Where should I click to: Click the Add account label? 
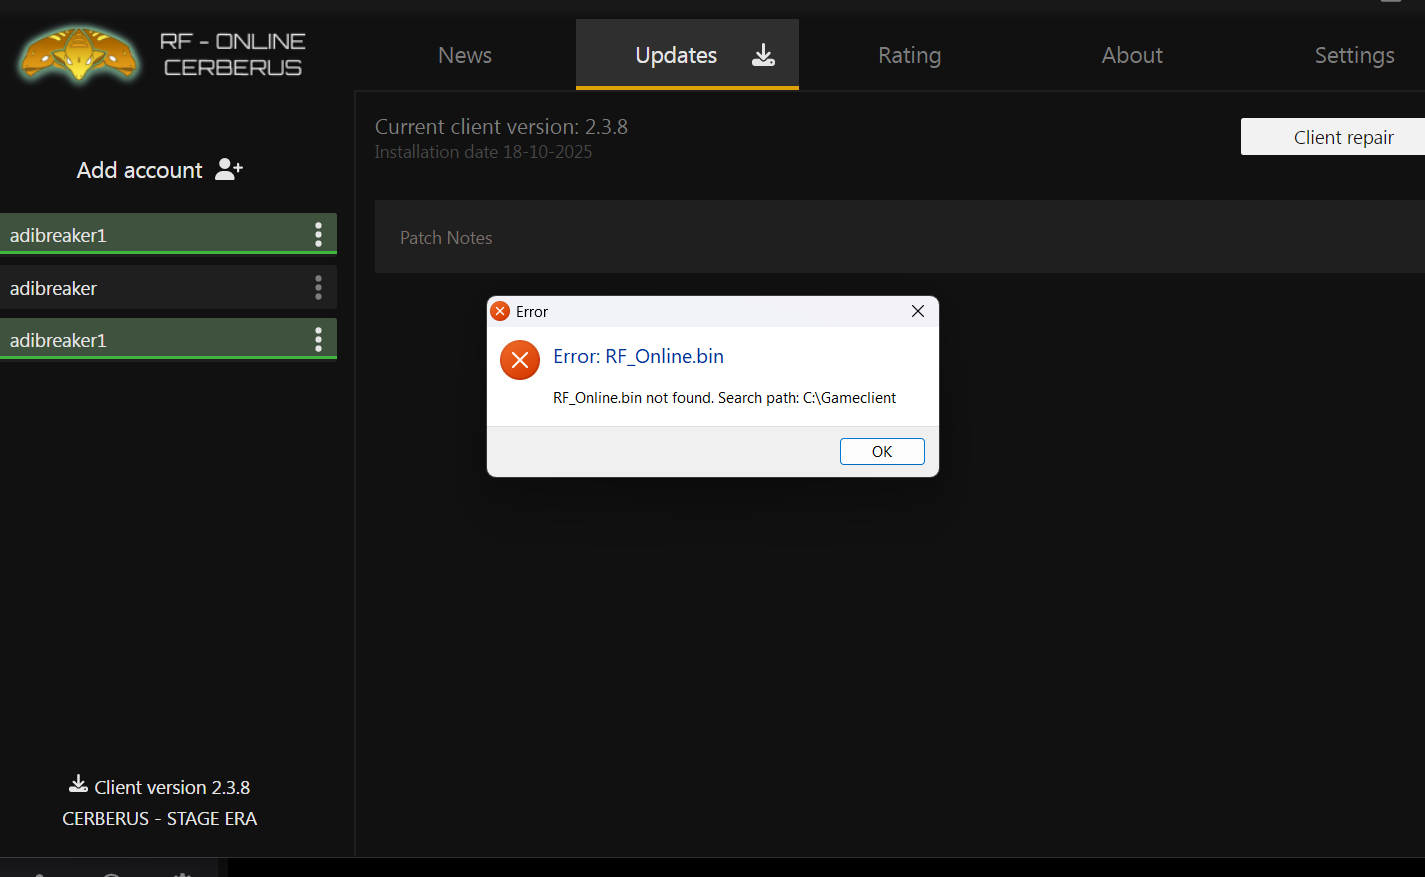[x=140, y=170]
